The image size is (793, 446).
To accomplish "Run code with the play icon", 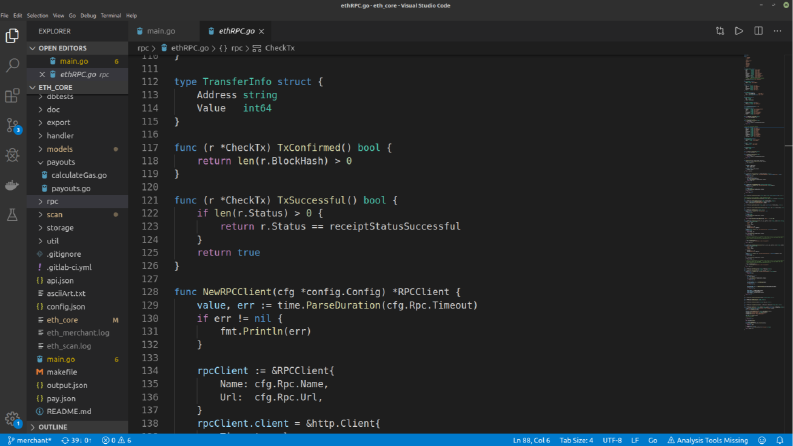I will click(x=739, y=31).
